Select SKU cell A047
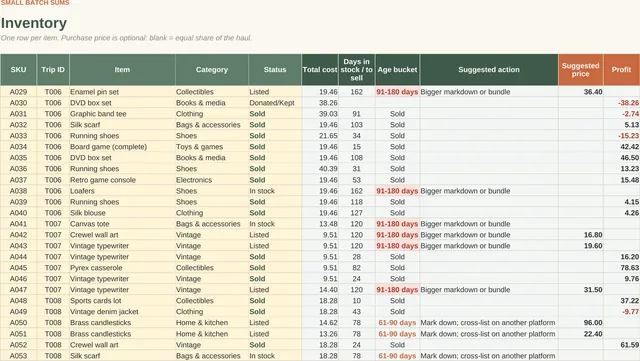This screenshot has width=640, height=361. tap(18, 290)
